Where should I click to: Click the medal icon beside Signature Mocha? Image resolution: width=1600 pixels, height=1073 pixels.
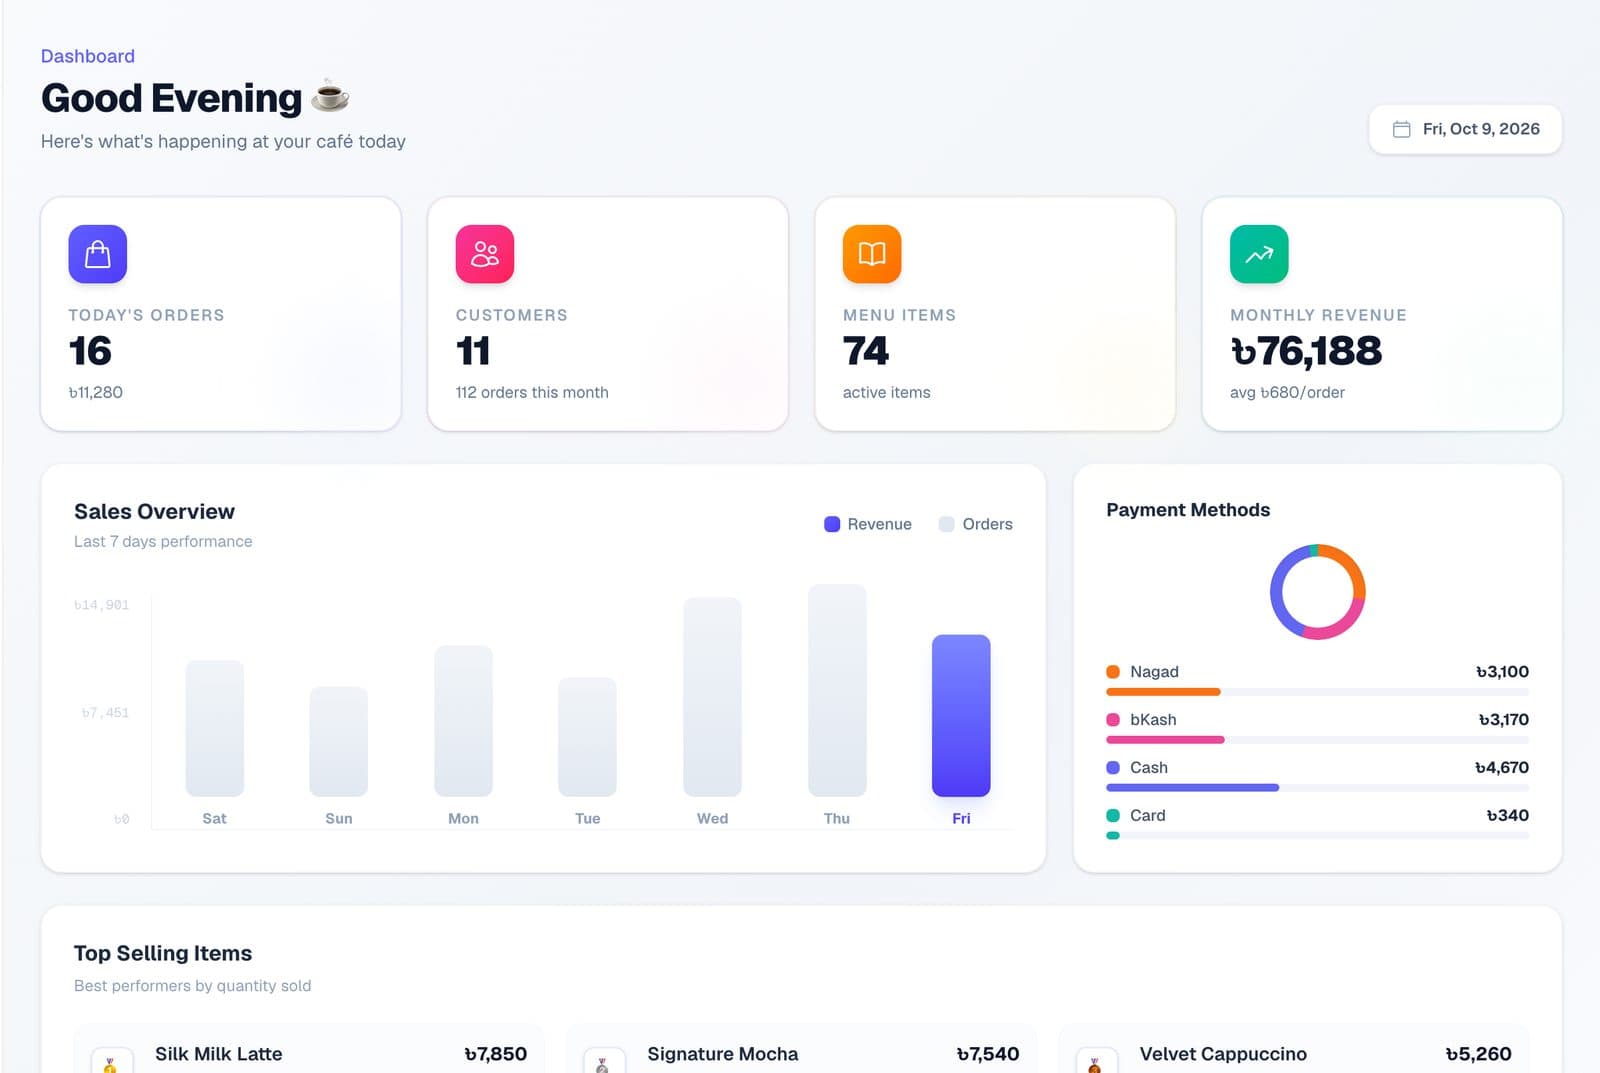tap(602, 1062)
